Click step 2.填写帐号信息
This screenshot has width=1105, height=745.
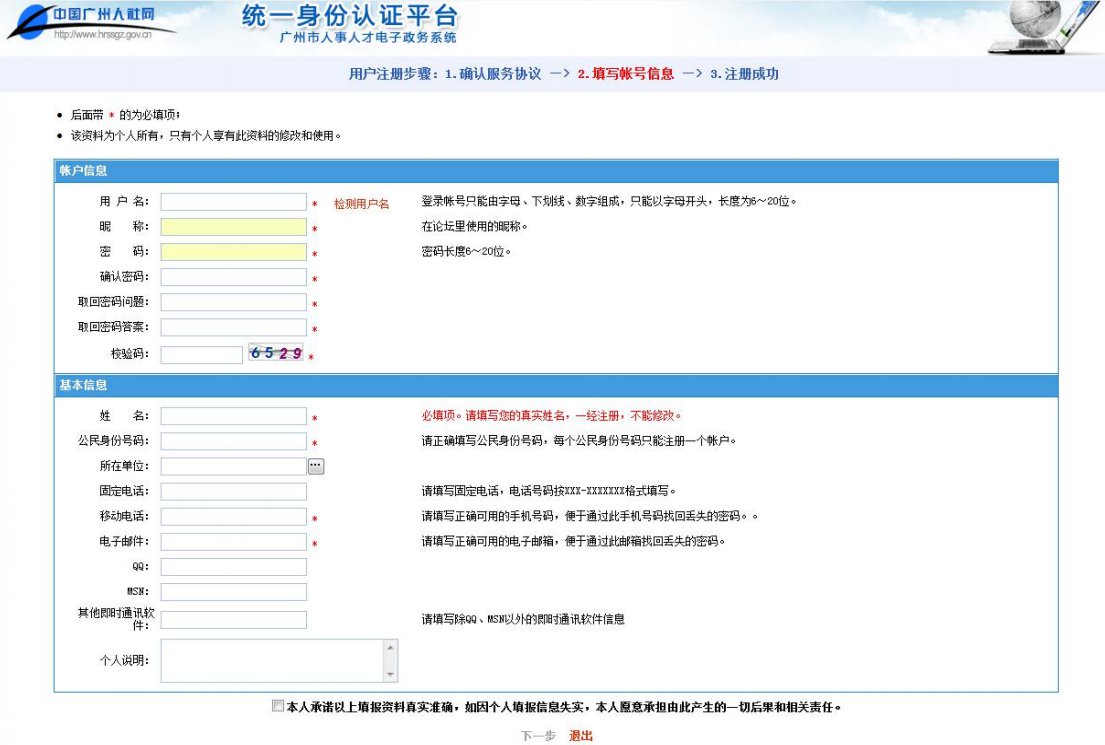pyautogui.click(x=625, y=74)
